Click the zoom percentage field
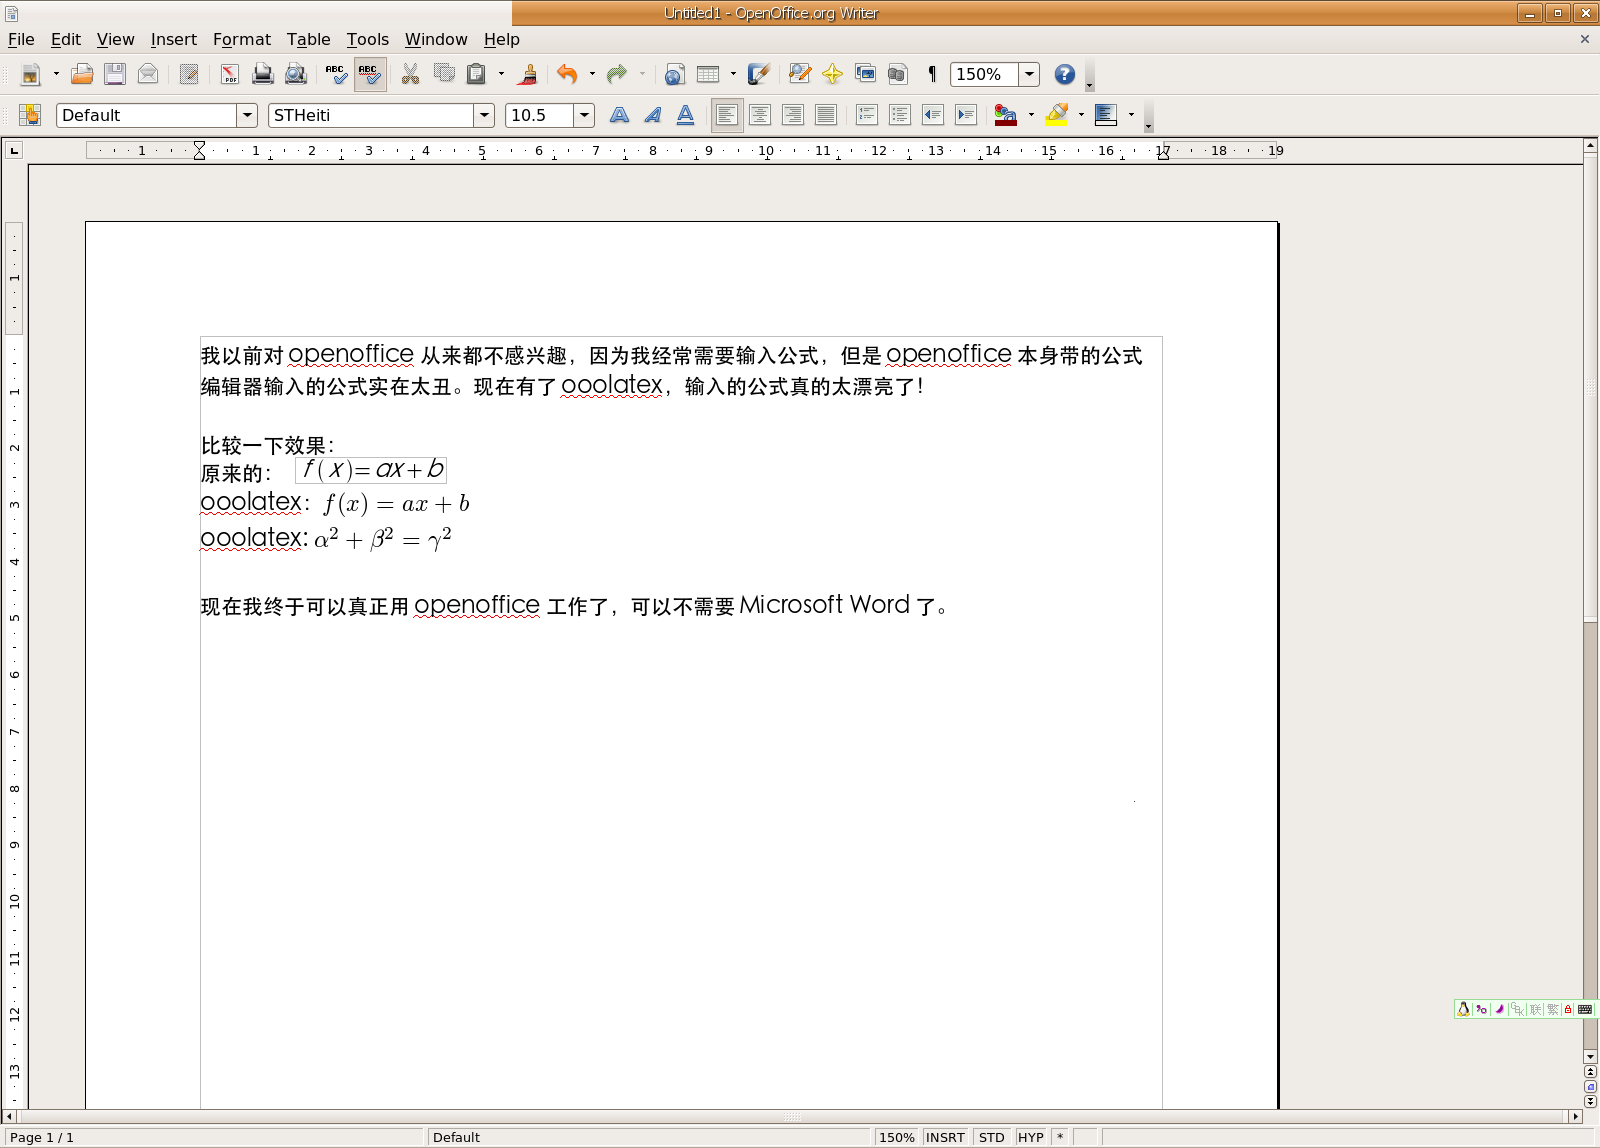The image size is (1600, 1148). tap(984, 74)
